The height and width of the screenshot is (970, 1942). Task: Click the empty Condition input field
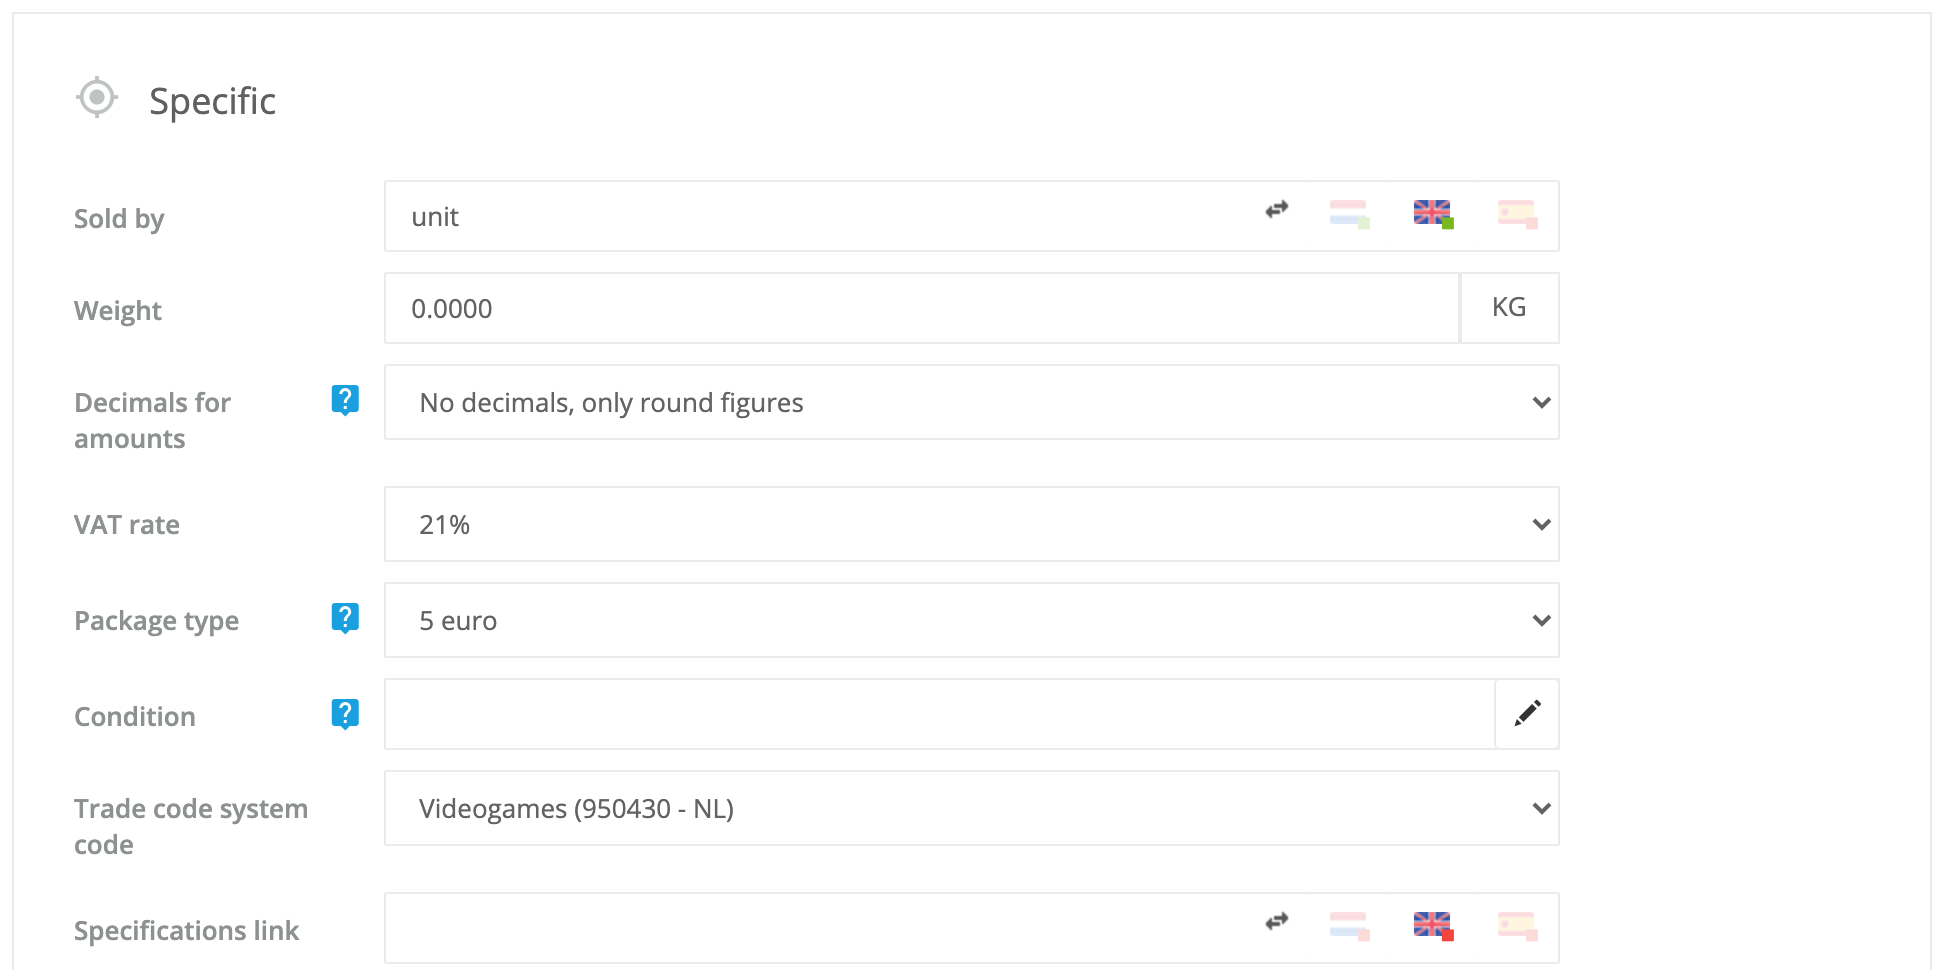(x=938, y=714)
